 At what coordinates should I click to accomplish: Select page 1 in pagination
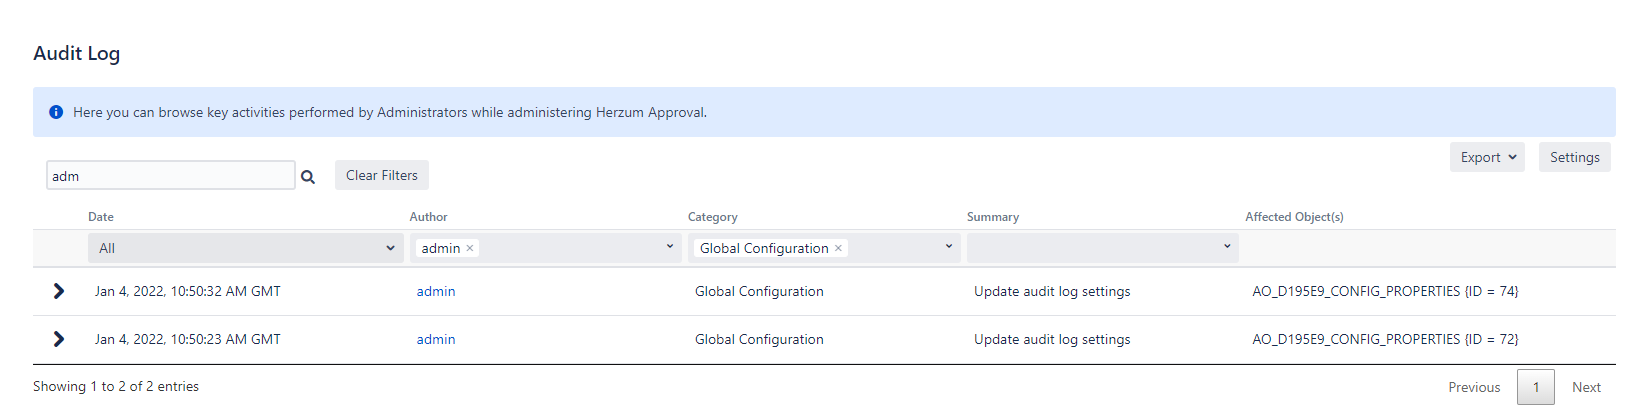[x=1535, y=387]
